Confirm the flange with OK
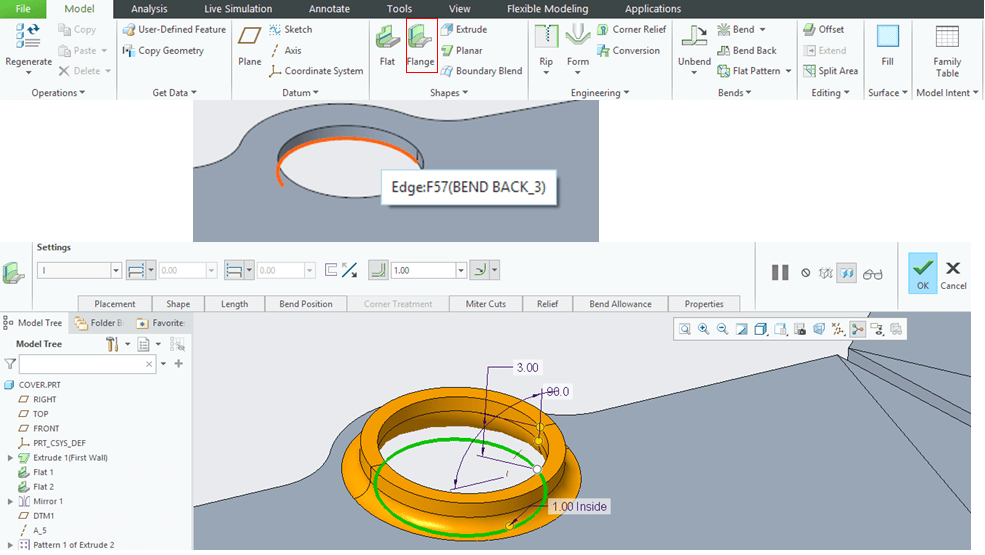985x555 pixels. click(x=922, y=272)
